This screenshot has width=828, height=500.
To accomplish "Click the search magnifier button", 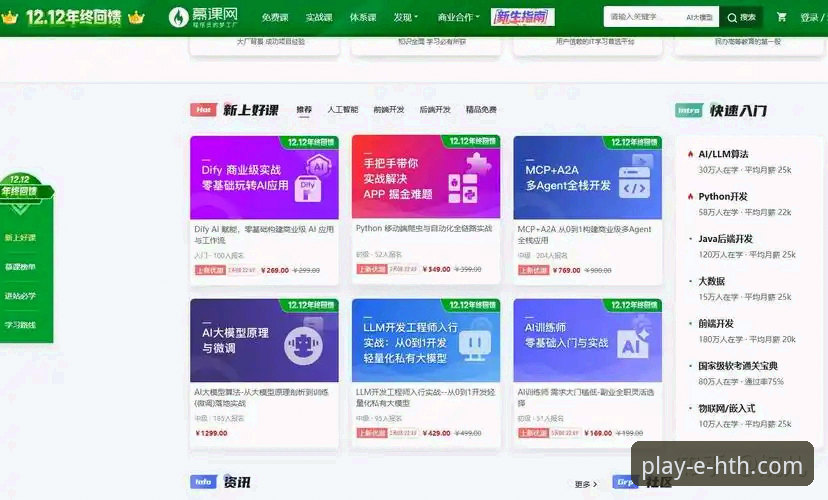I will click(741, 17).
